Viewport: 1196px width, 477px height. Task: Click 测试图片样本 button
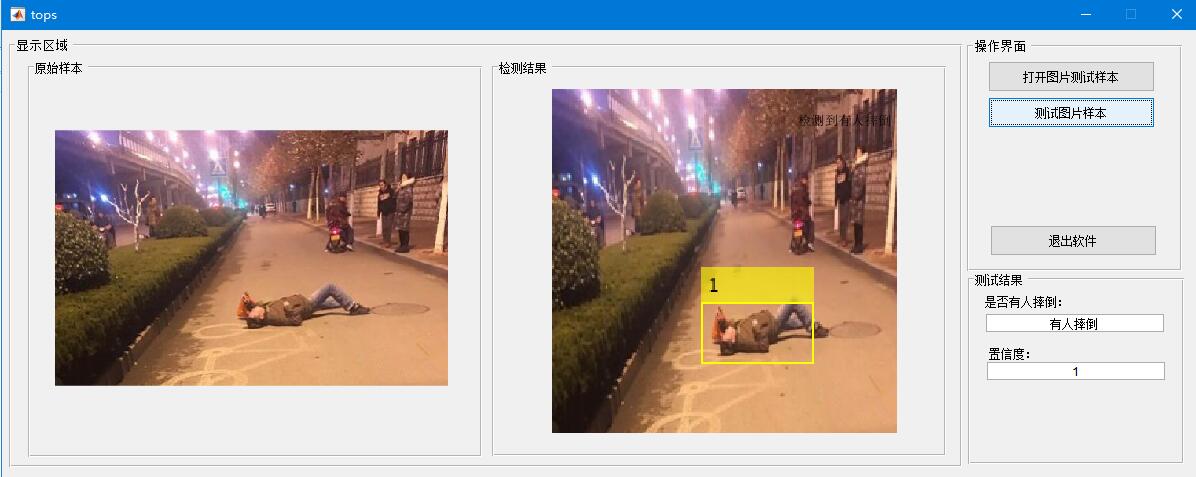pos(1071,113)
